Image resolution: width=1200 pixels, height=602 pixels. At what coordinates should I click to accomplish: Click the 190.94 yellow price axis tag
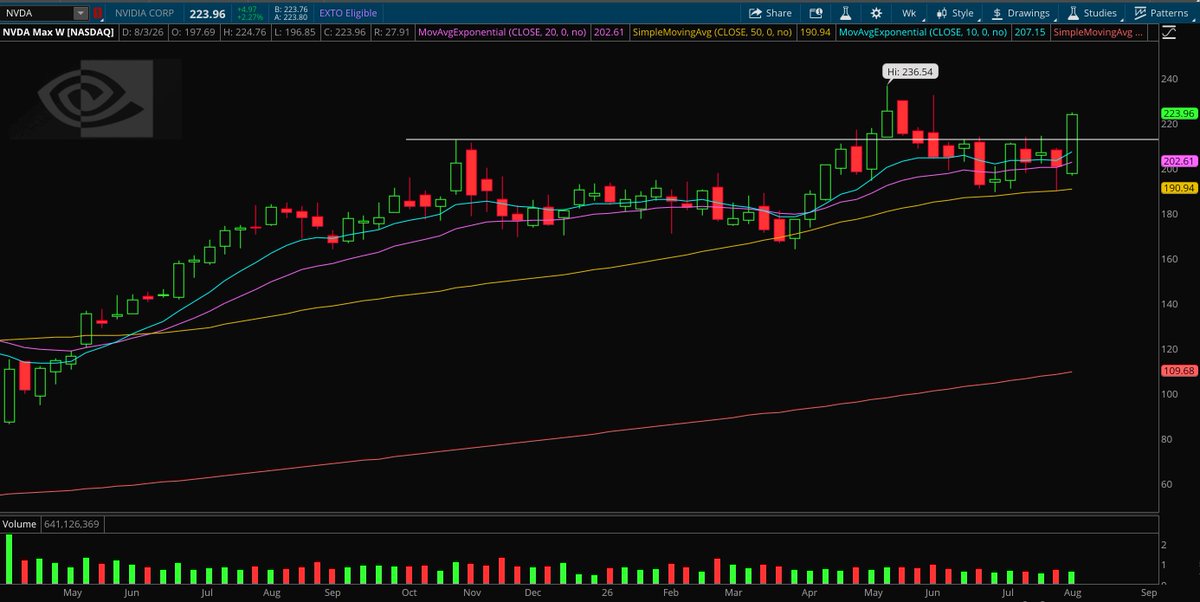[x=1179, y=187]
